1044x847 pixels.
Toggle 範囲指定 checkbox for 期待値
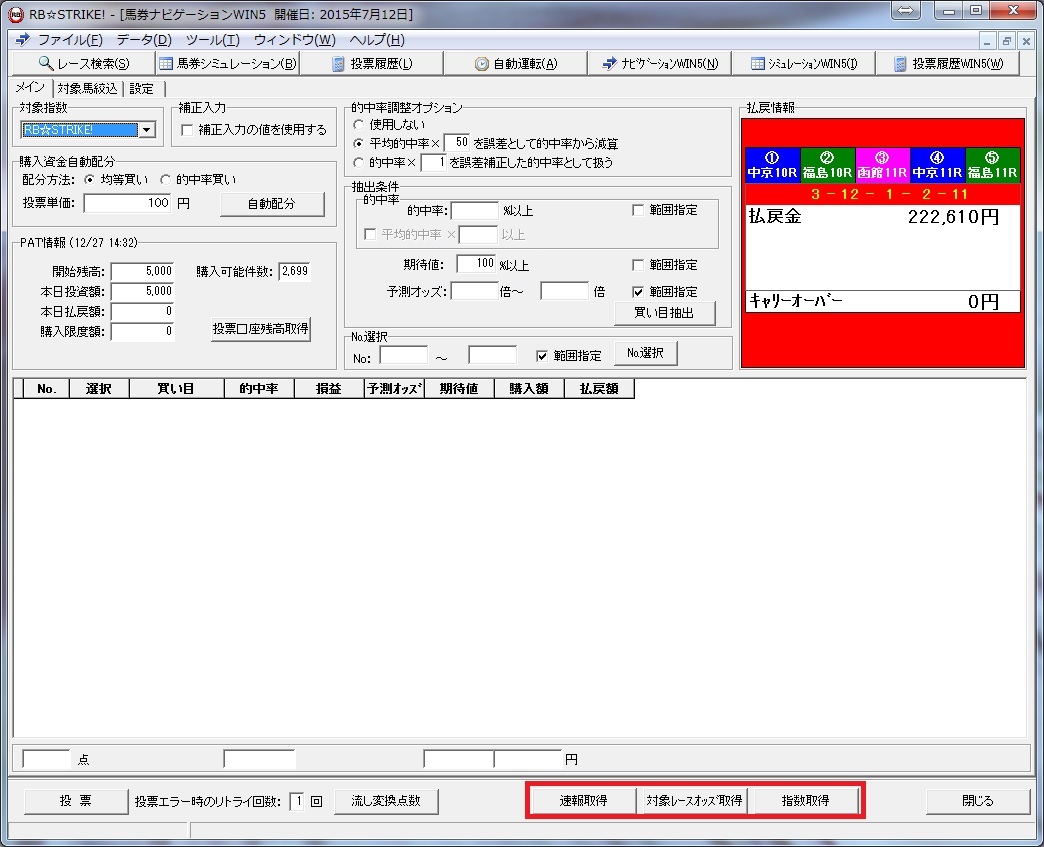(x=638, y=265)
